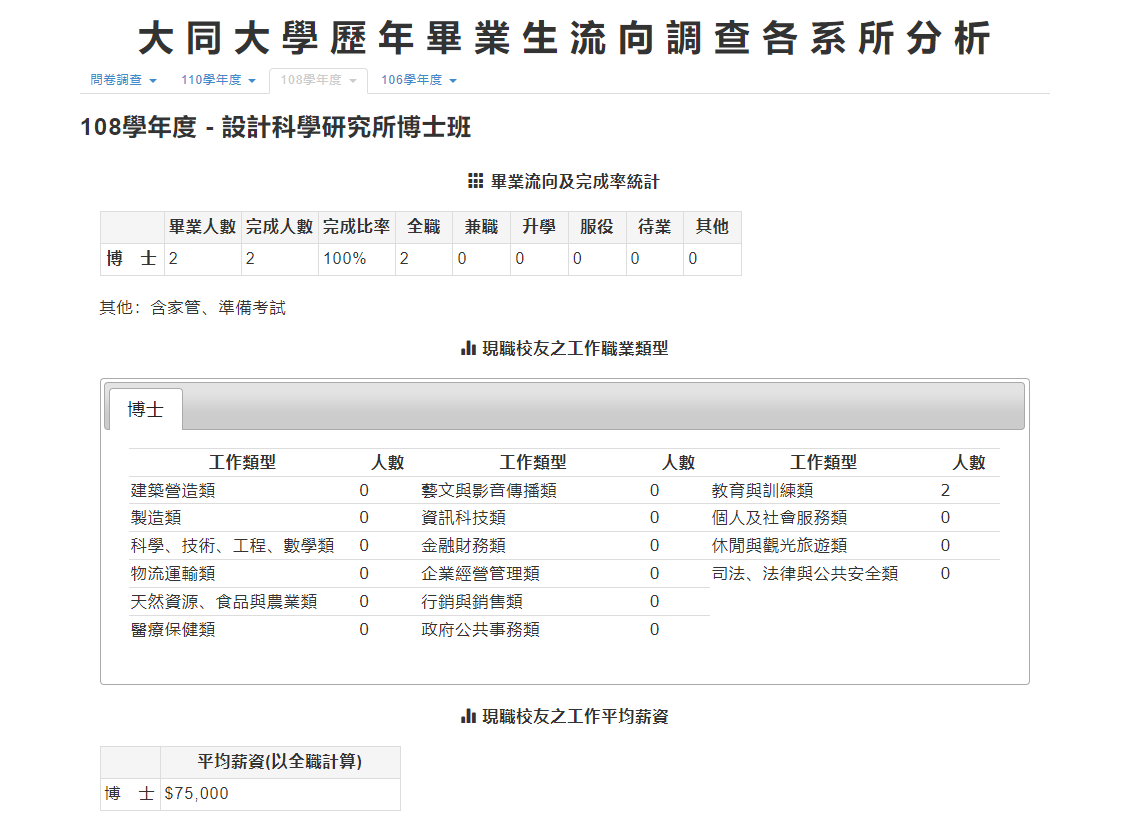Click bar chart icon beside 現職校友之工作平均薪資
Viewport: 1140px width, 836px height.
point(468,717)
